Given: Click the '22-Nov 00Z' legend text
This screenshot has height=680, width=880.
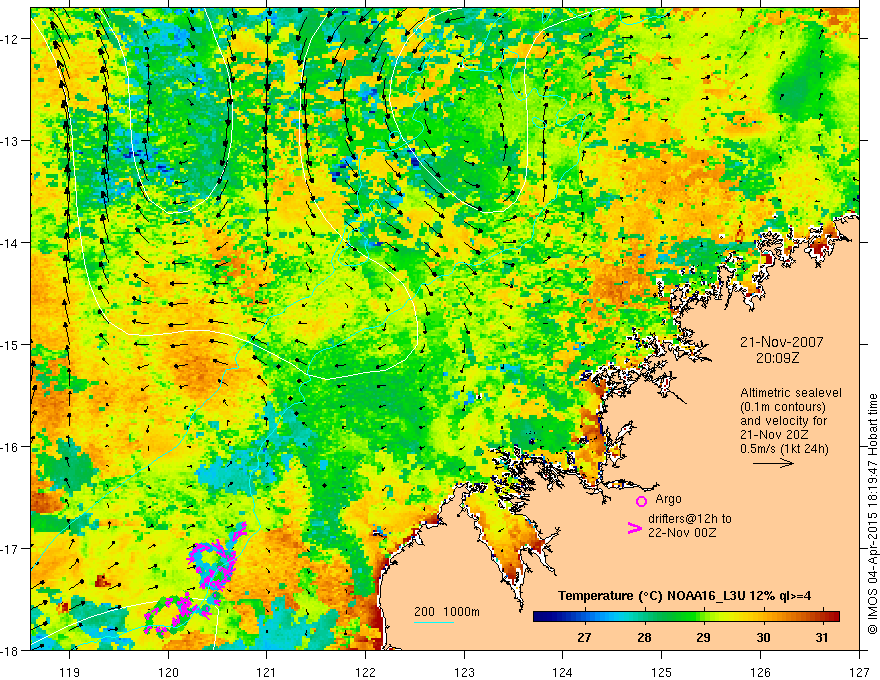Looking at the screenshot, I should pos(682,532).
